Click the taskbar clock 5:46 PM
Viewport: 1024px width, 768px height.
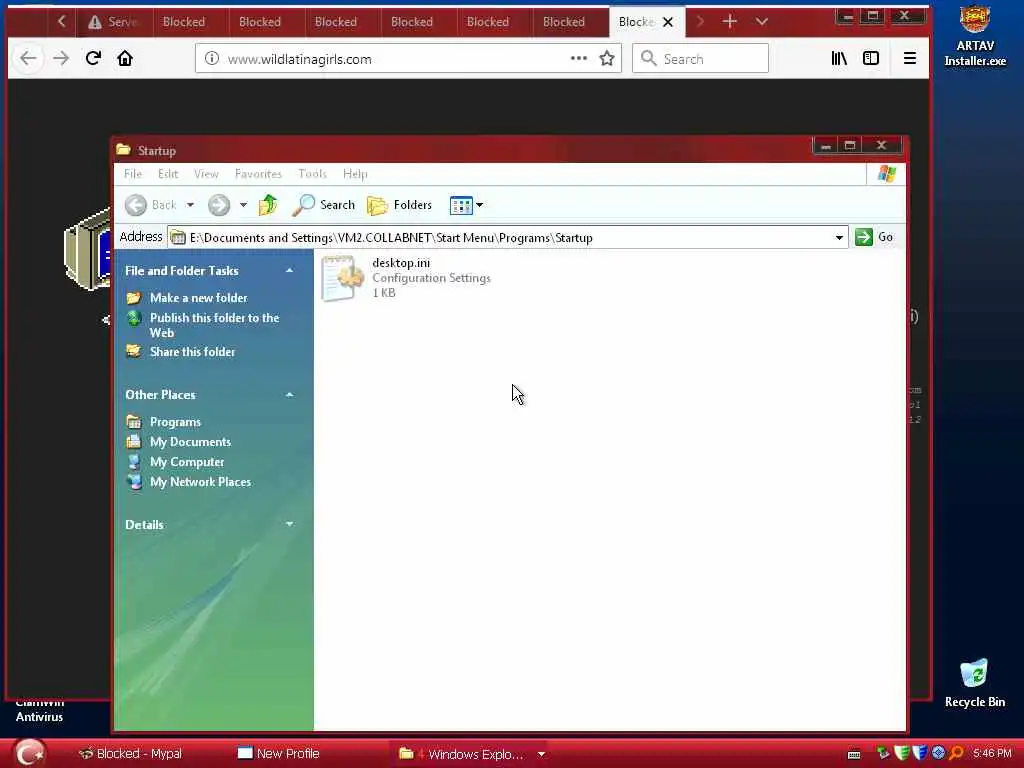click(992, 754)
